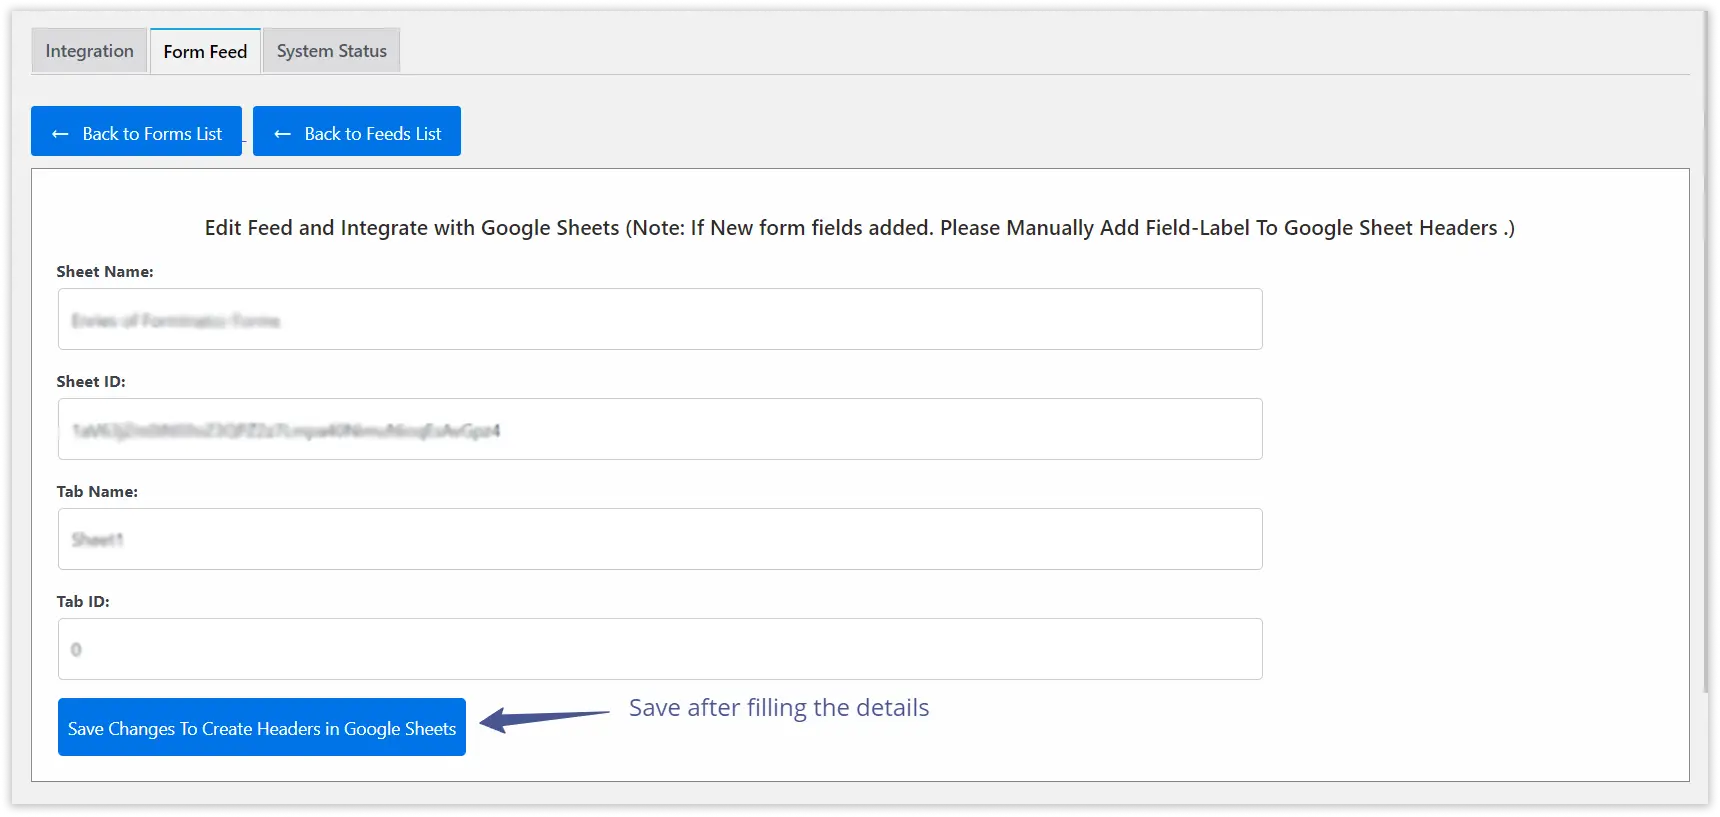Click into the Sheet ID text box

660,430
